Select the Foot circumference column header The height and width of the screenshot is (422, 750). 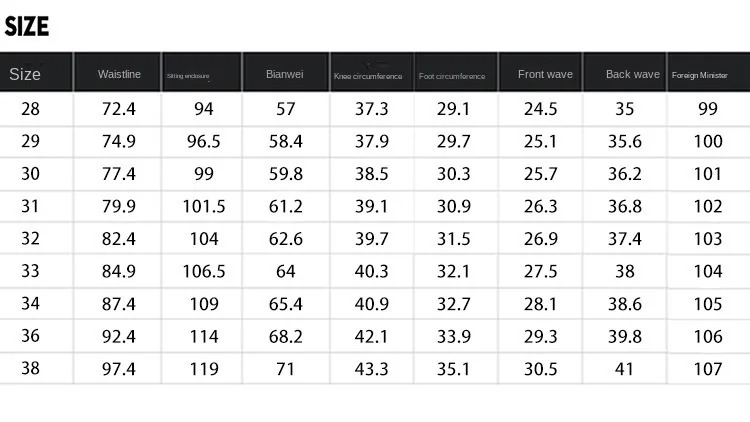[x=452, y=76]
